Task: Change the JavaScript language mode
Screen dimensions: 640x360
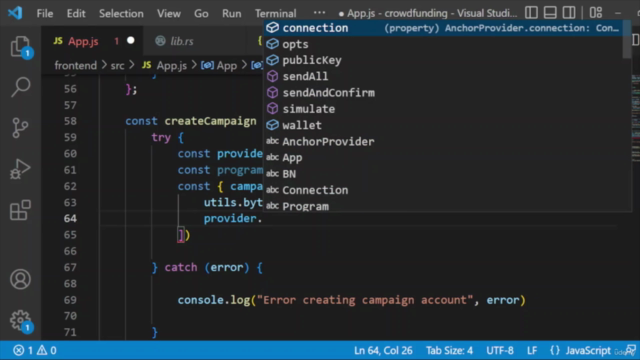Action: click(x=588, y=350)
